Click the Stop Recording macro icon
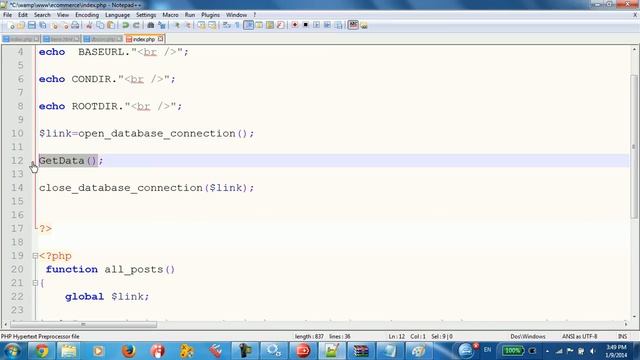The width and height of the screenshot is (640, 360). coord(305,25)
